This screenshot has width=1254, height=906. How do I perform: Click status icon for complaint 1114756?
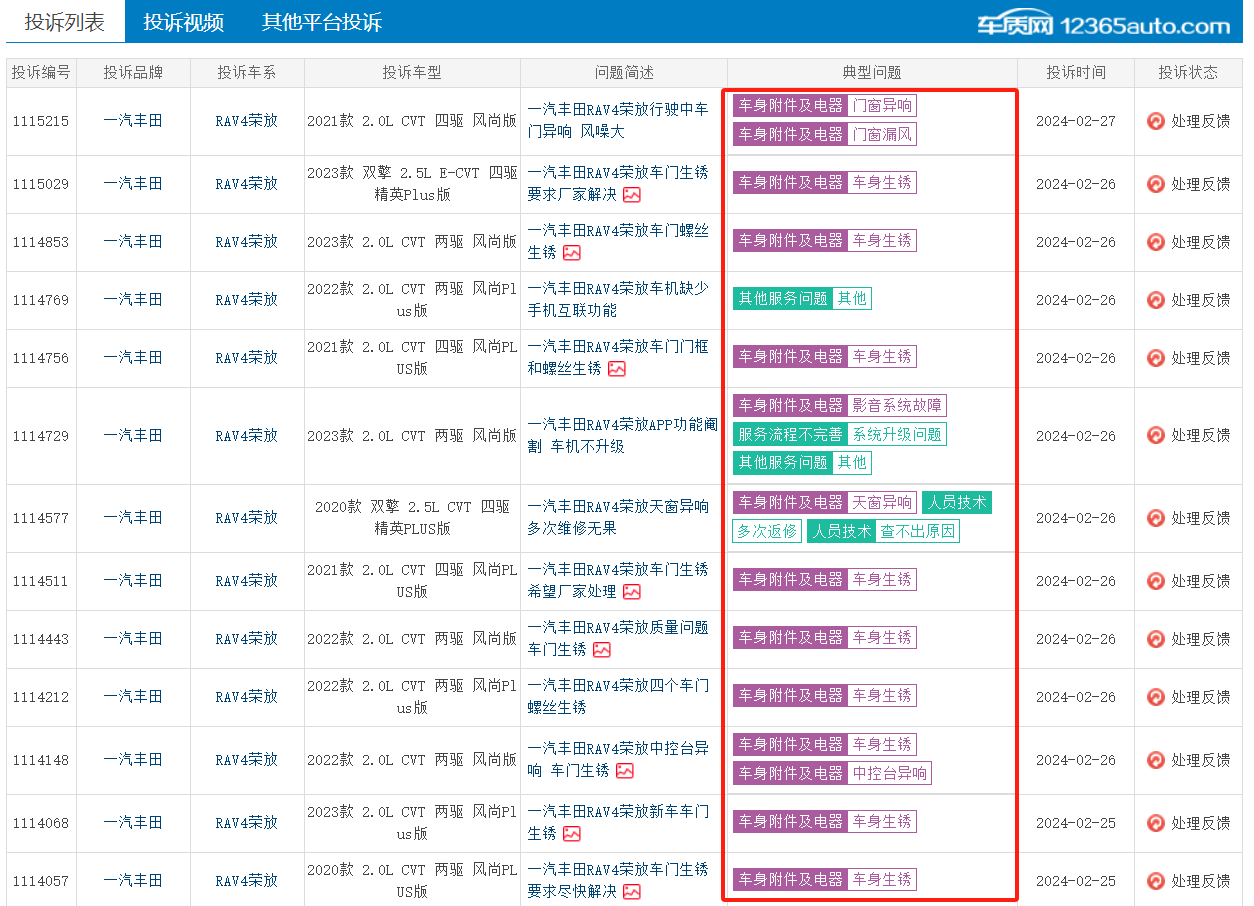click(x=1155, y=358)
